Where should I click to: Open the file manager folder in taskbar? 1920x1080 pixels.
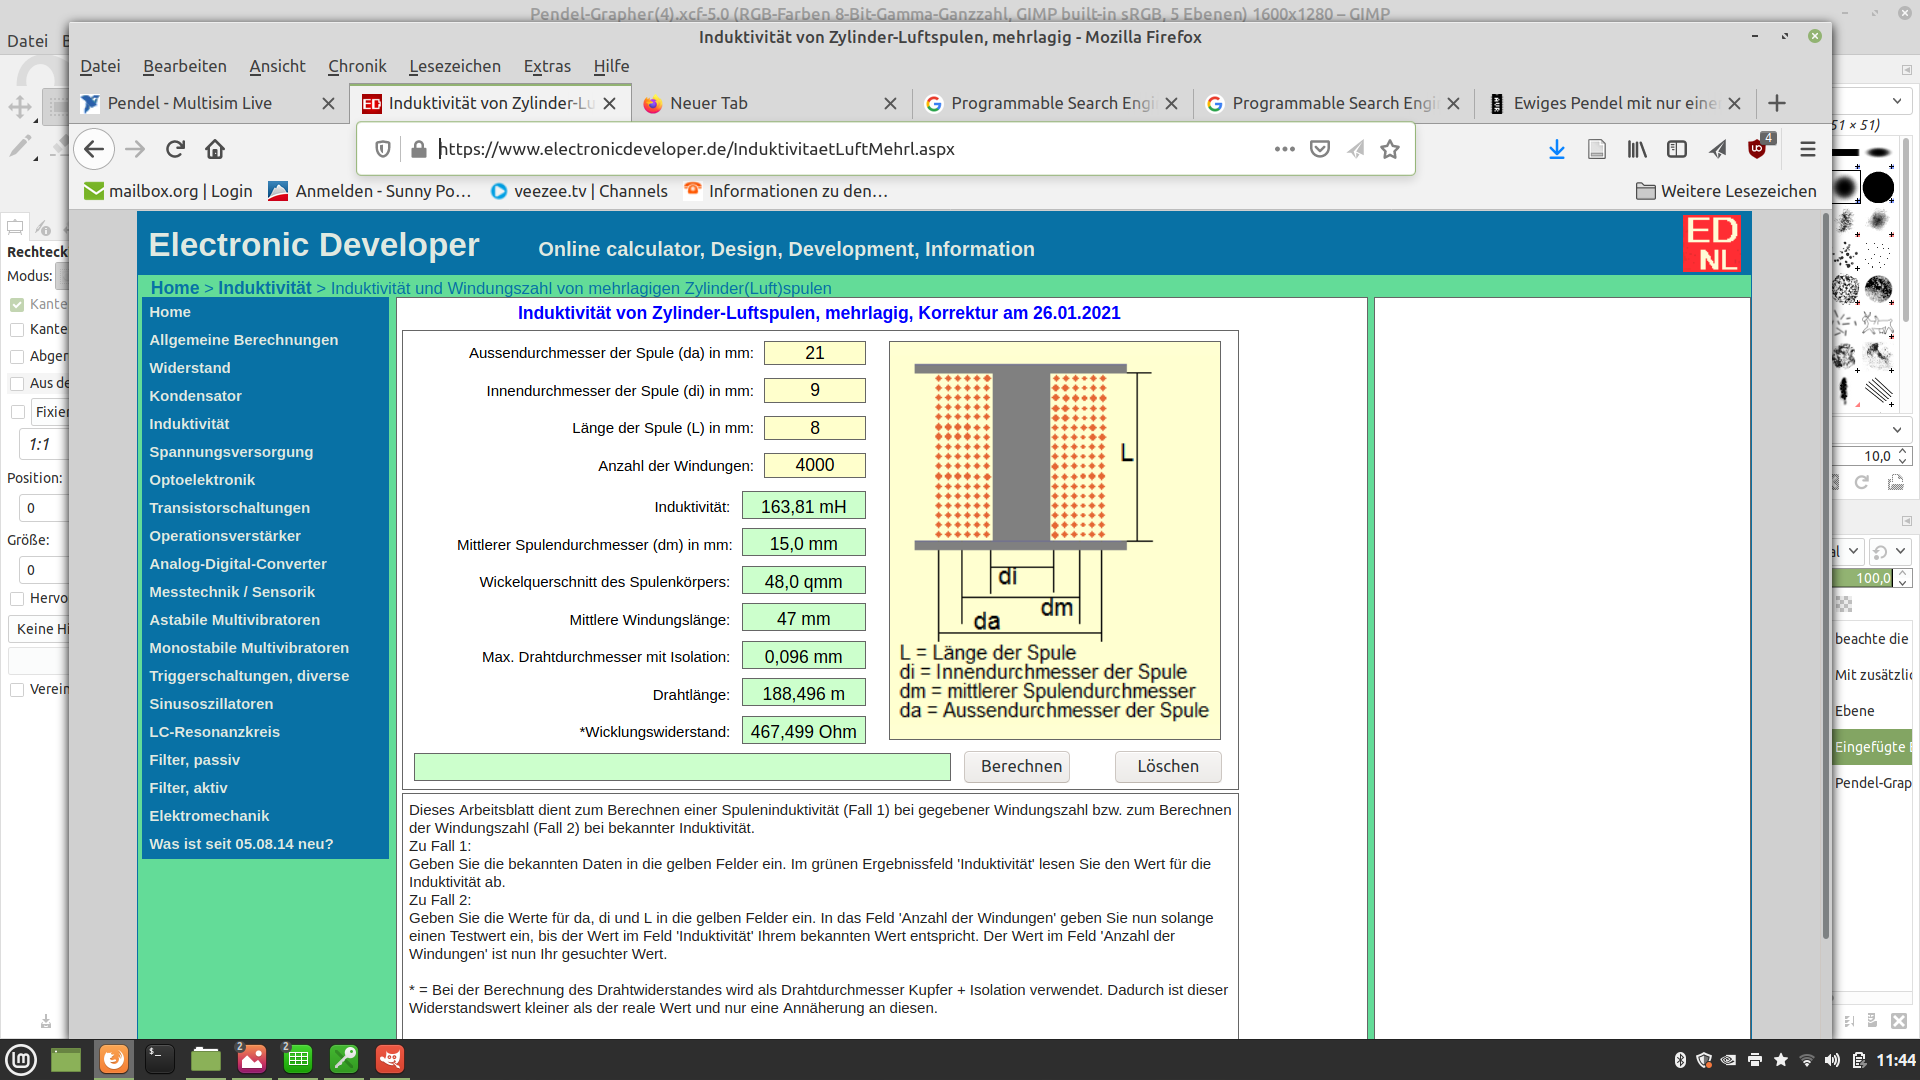(x=205, y=1060)
